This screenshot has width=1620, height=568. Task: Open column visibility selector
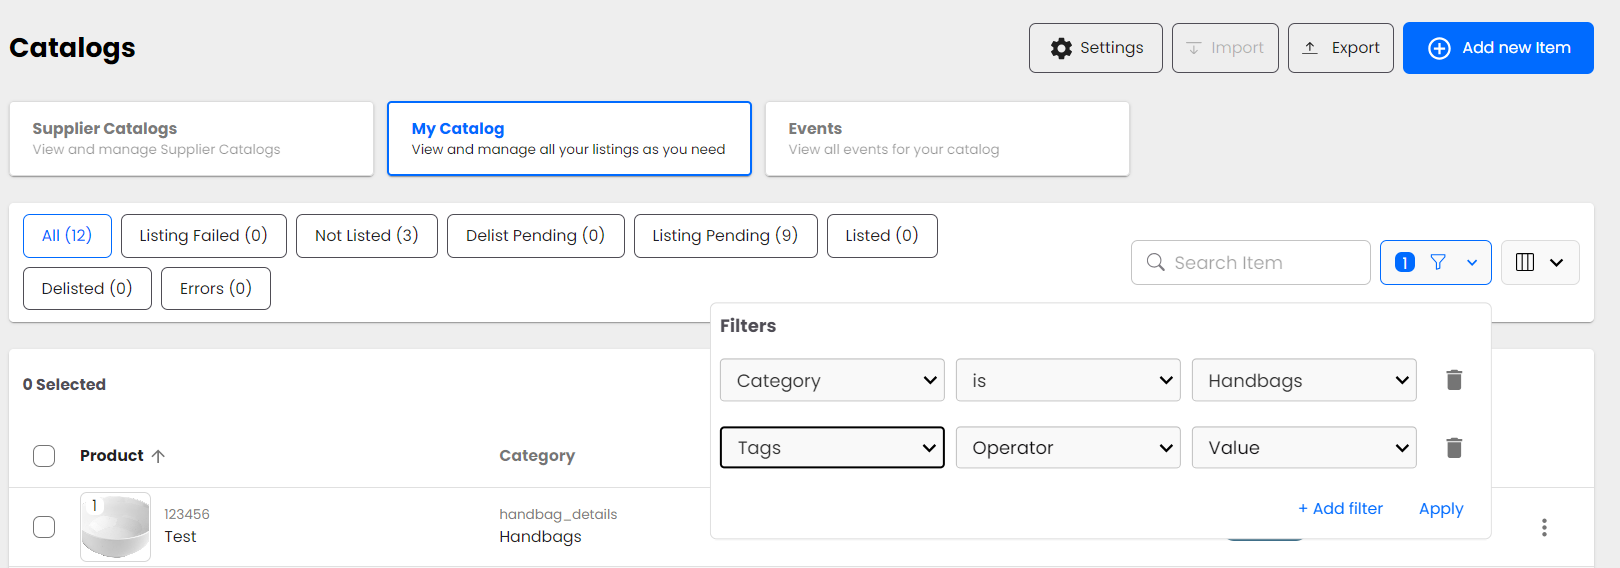click(x=1539, y=262)
